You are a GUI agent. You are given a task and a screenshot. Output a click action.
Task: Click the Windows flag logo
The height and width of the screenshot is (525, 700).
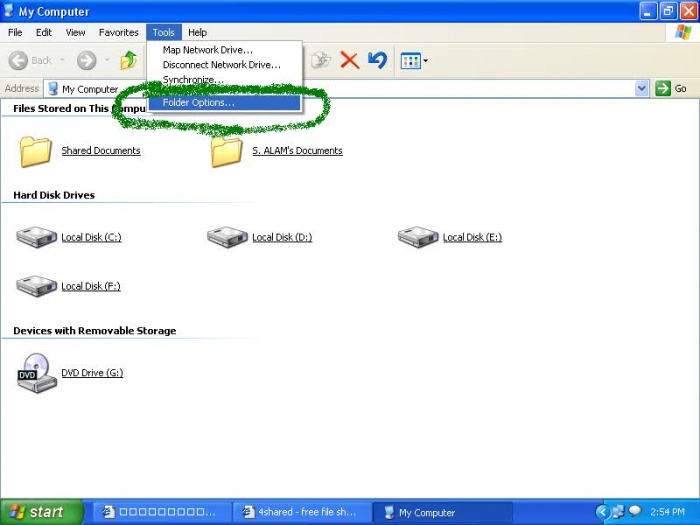coord(683,33)
